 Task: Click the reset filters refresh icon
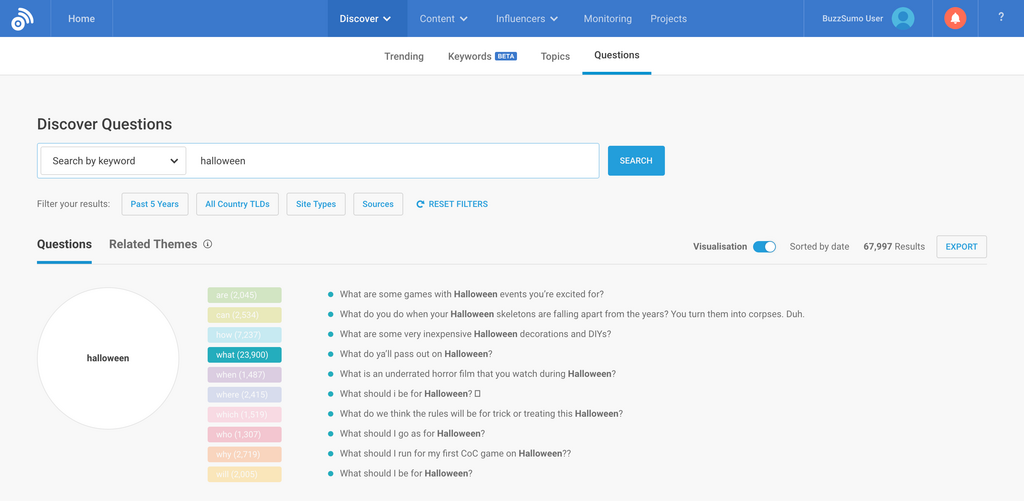pyautogui.click(x=420, y=204)
